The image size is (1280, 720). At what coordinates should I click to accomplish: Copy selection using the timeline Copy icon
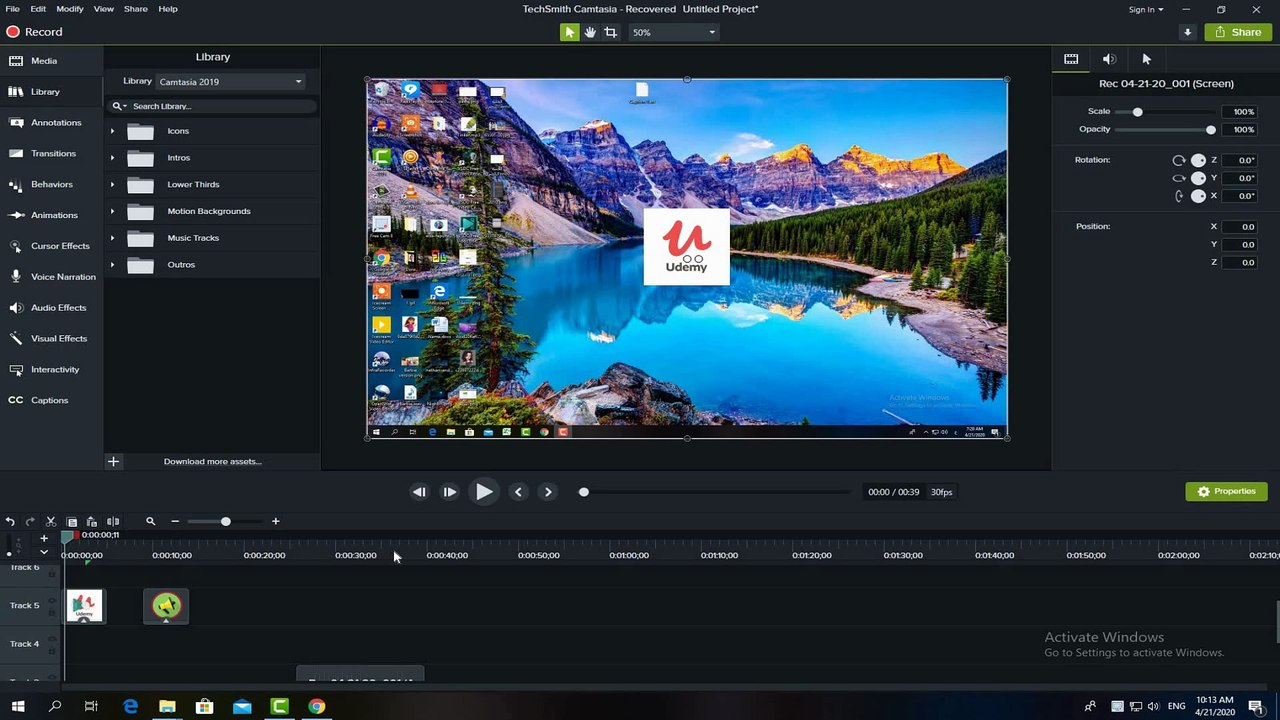tap(72, 521)
